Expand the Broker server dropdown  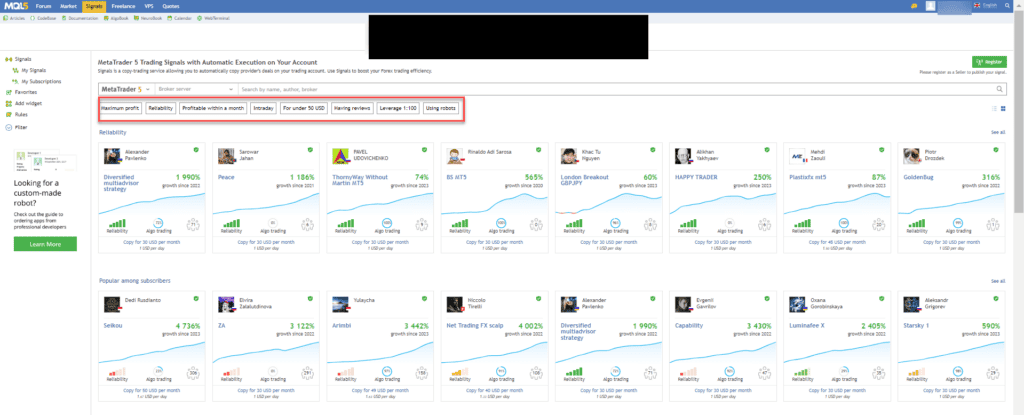[x=195, y=89]
